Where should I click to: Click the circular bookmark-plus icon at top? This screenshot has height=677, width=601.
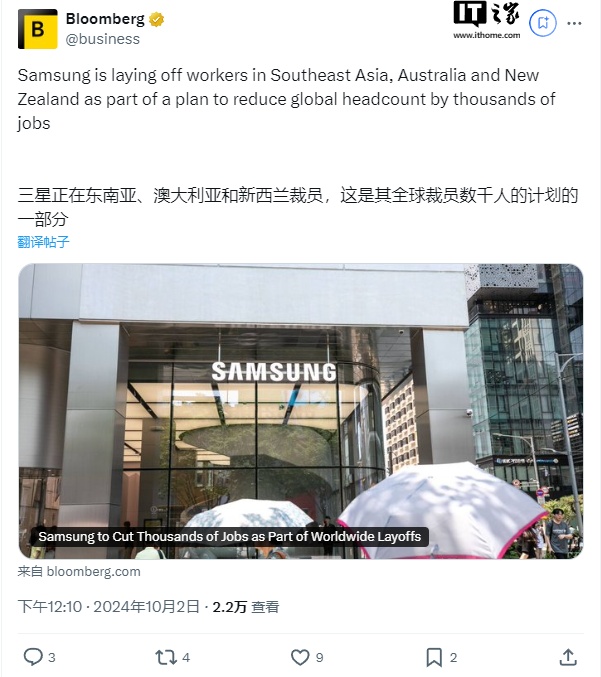pos(543,22)
